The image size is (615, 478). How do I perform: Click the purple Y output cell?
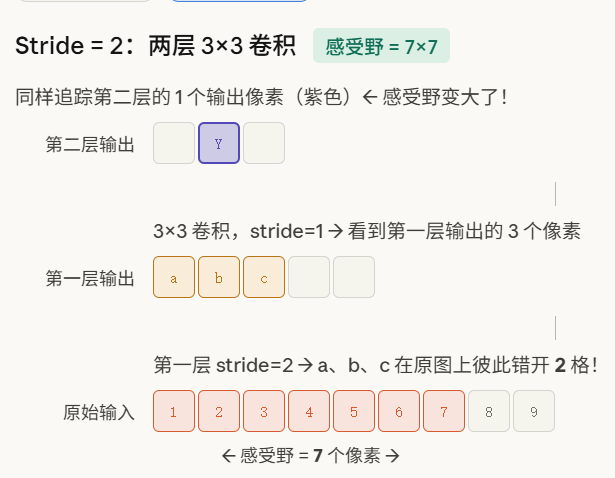(219, 143)
